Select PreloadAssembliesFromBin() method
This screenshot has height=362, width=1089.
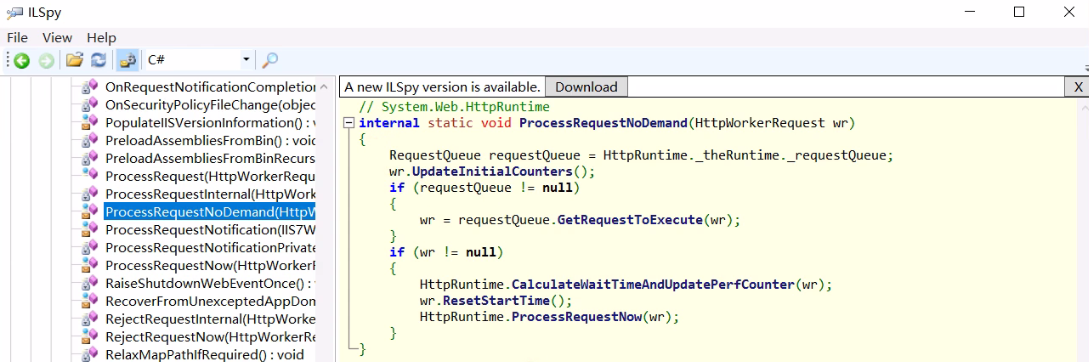tap(210, 140)
